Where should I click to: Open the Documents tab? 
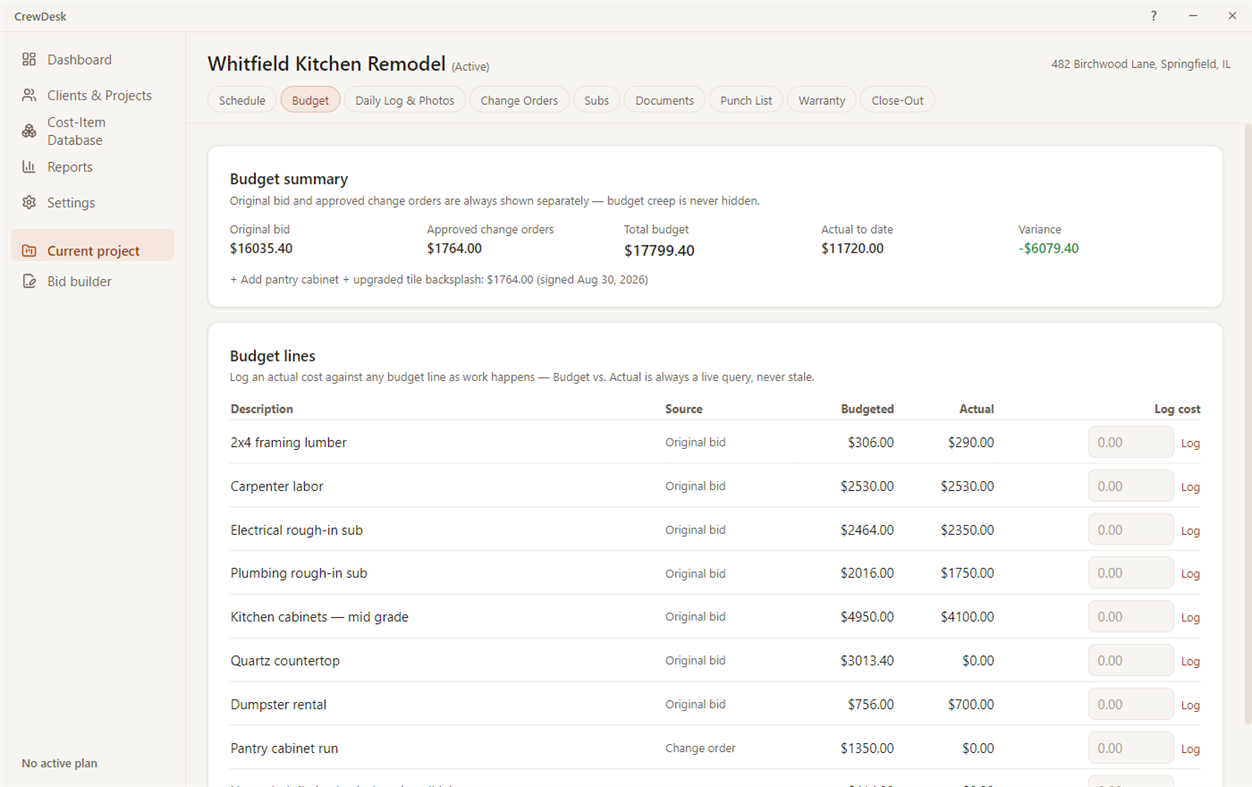point(665,100)
